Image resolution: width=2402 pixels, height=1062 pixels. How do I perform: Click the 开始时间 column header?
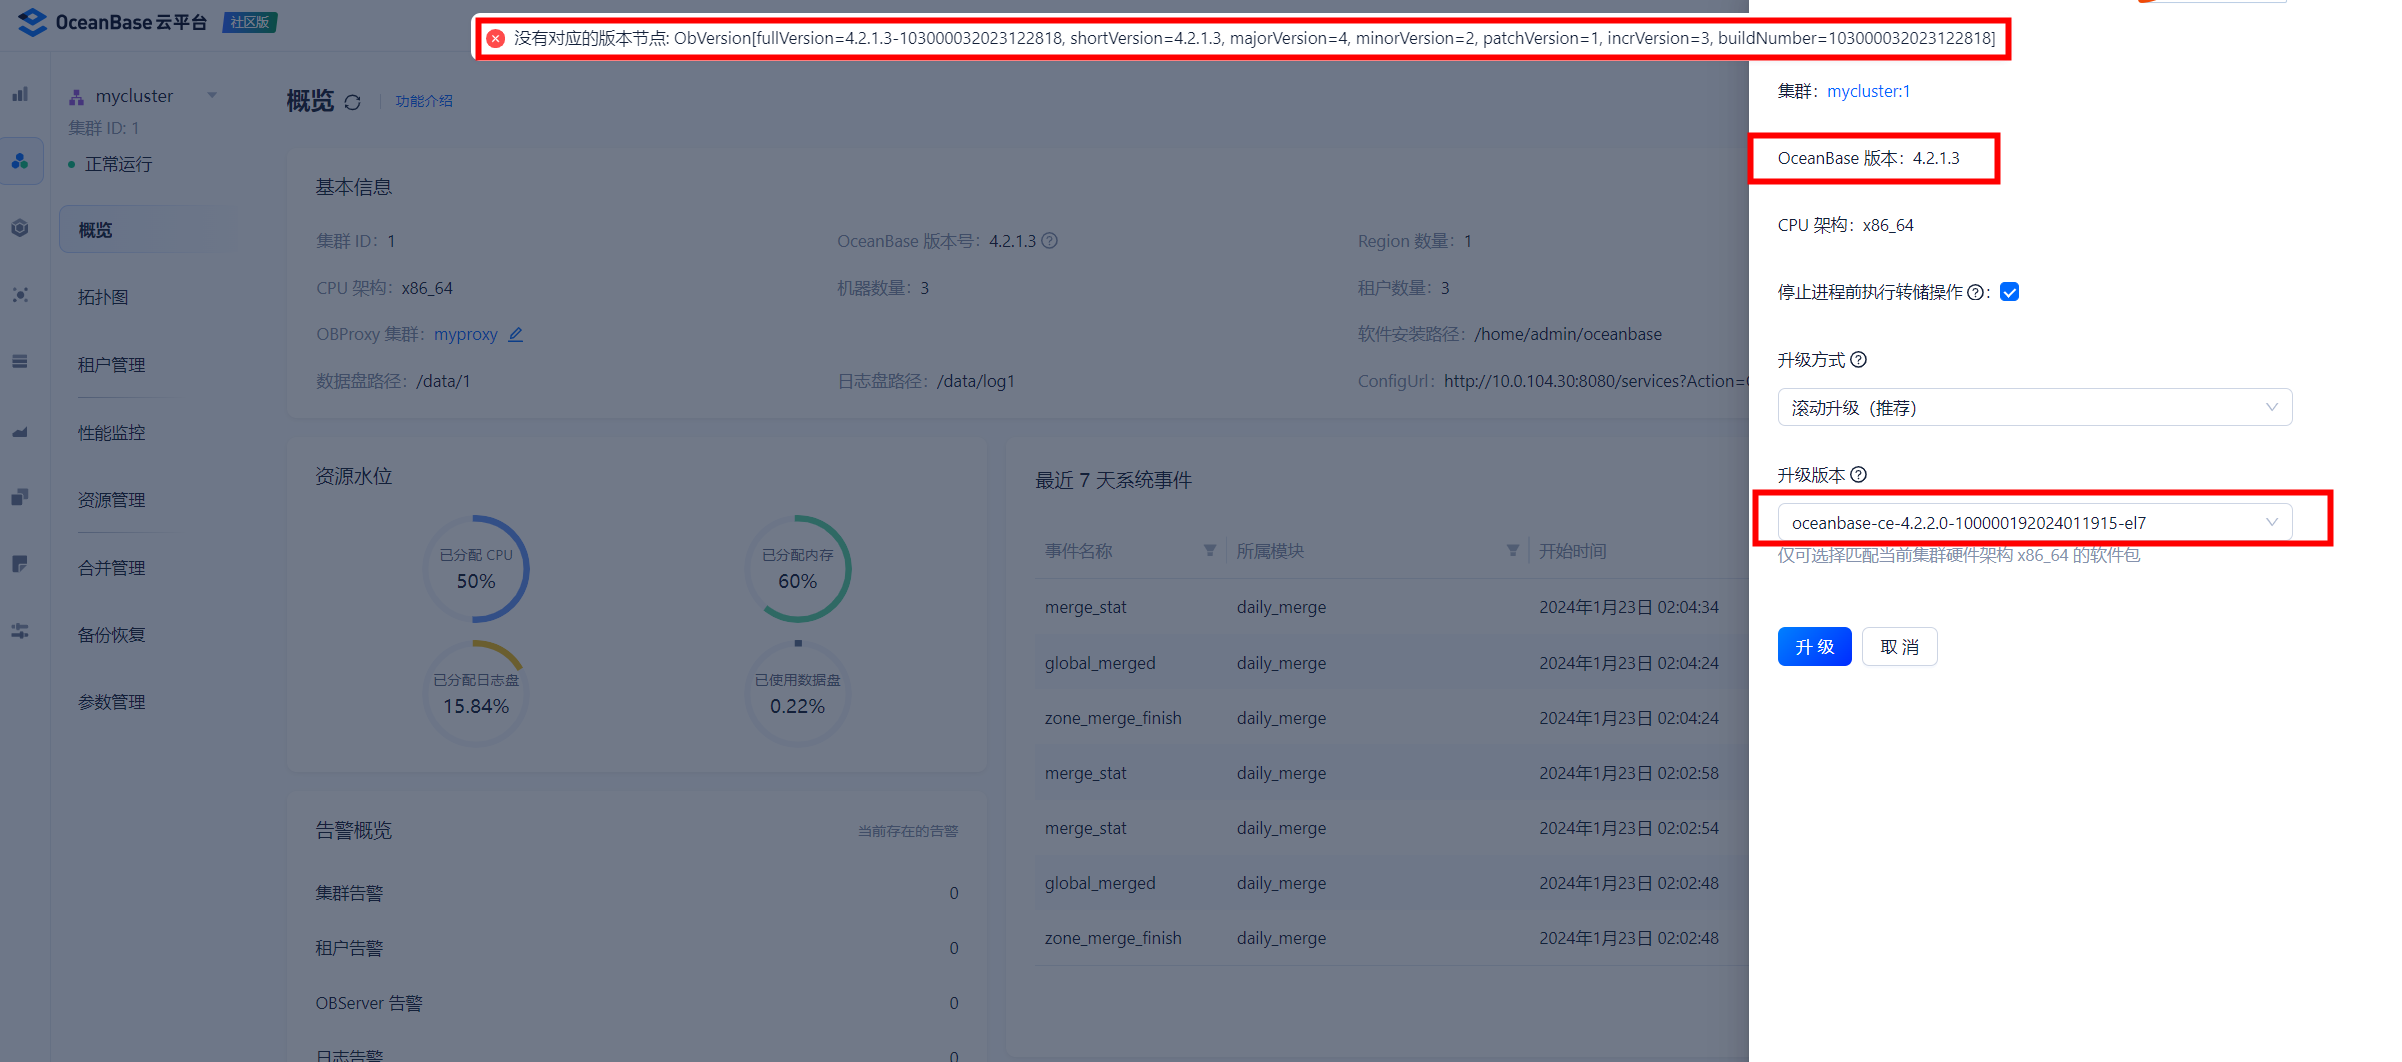1572,551
